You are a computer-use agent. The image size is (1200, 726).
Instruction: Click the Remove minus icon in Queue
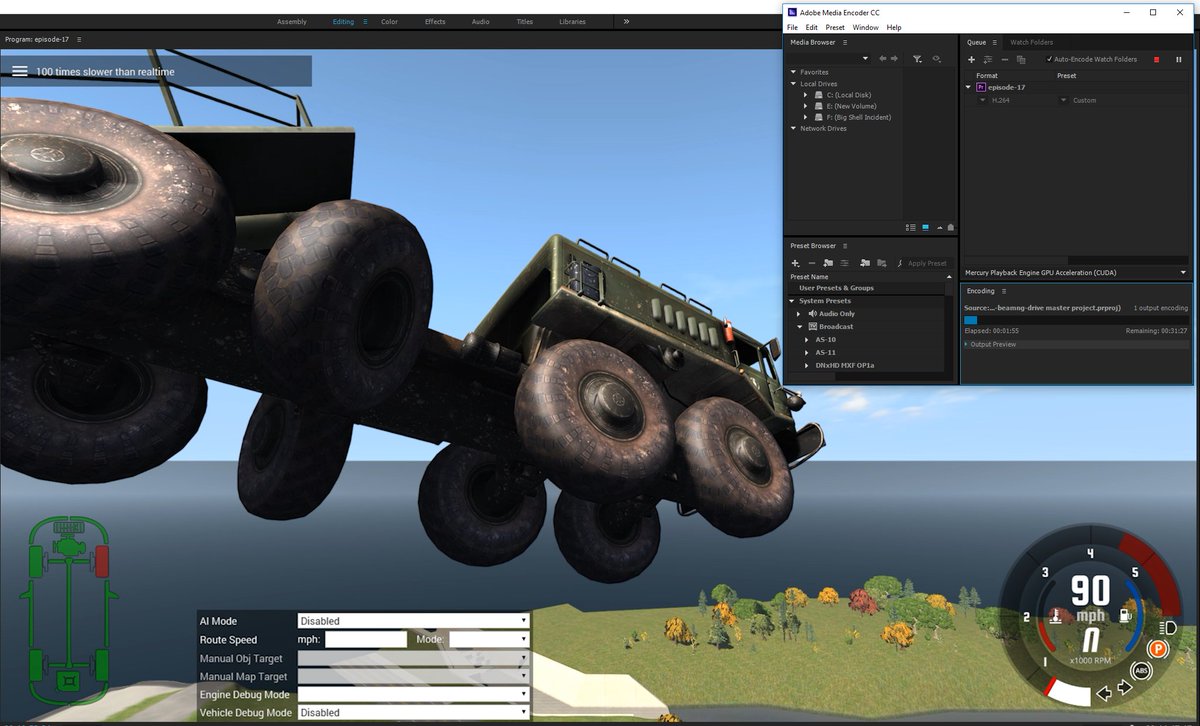pos(1005,60)
